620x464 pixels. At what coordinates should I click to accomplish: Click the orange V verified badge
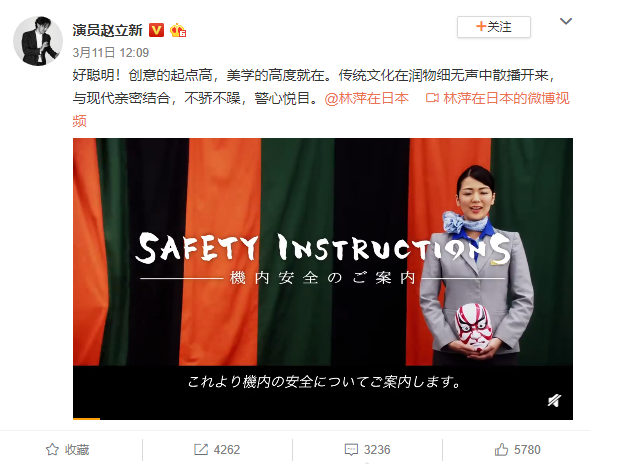156,30
